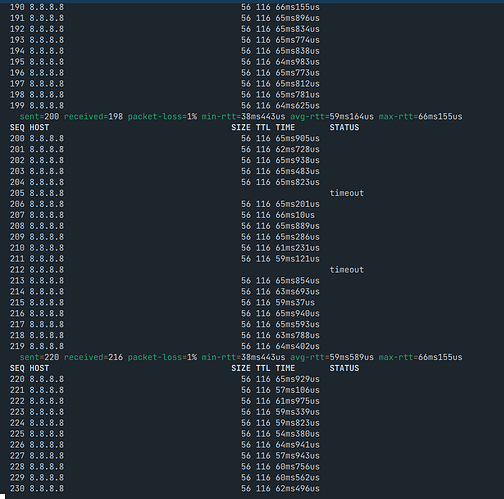
Task: Click sequence number 205
Action: point(17,193)
